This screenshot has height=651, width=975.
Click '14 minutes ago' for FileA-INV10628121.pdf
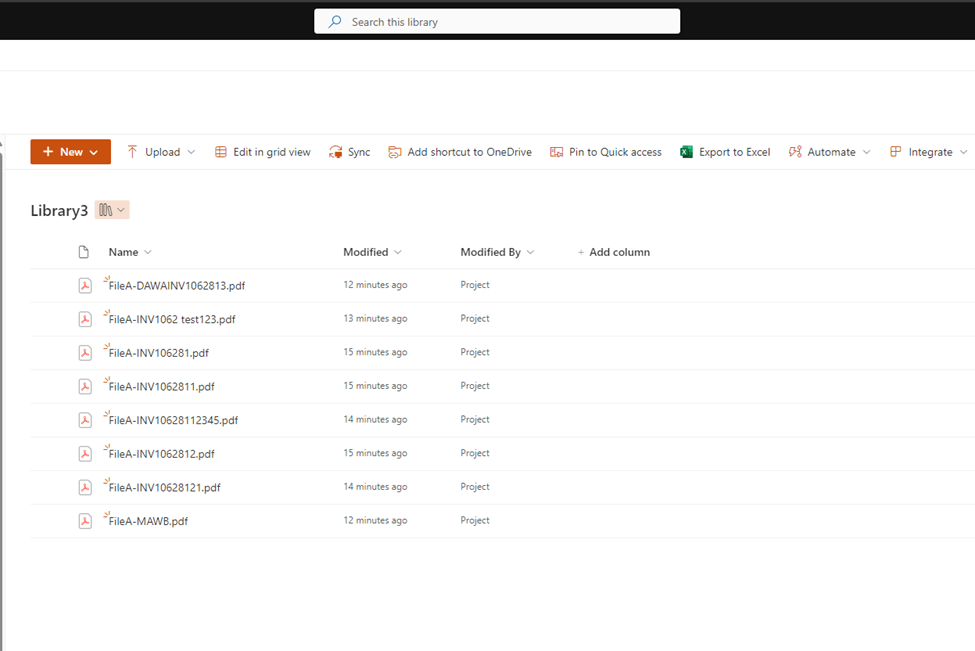pos(376,486)
